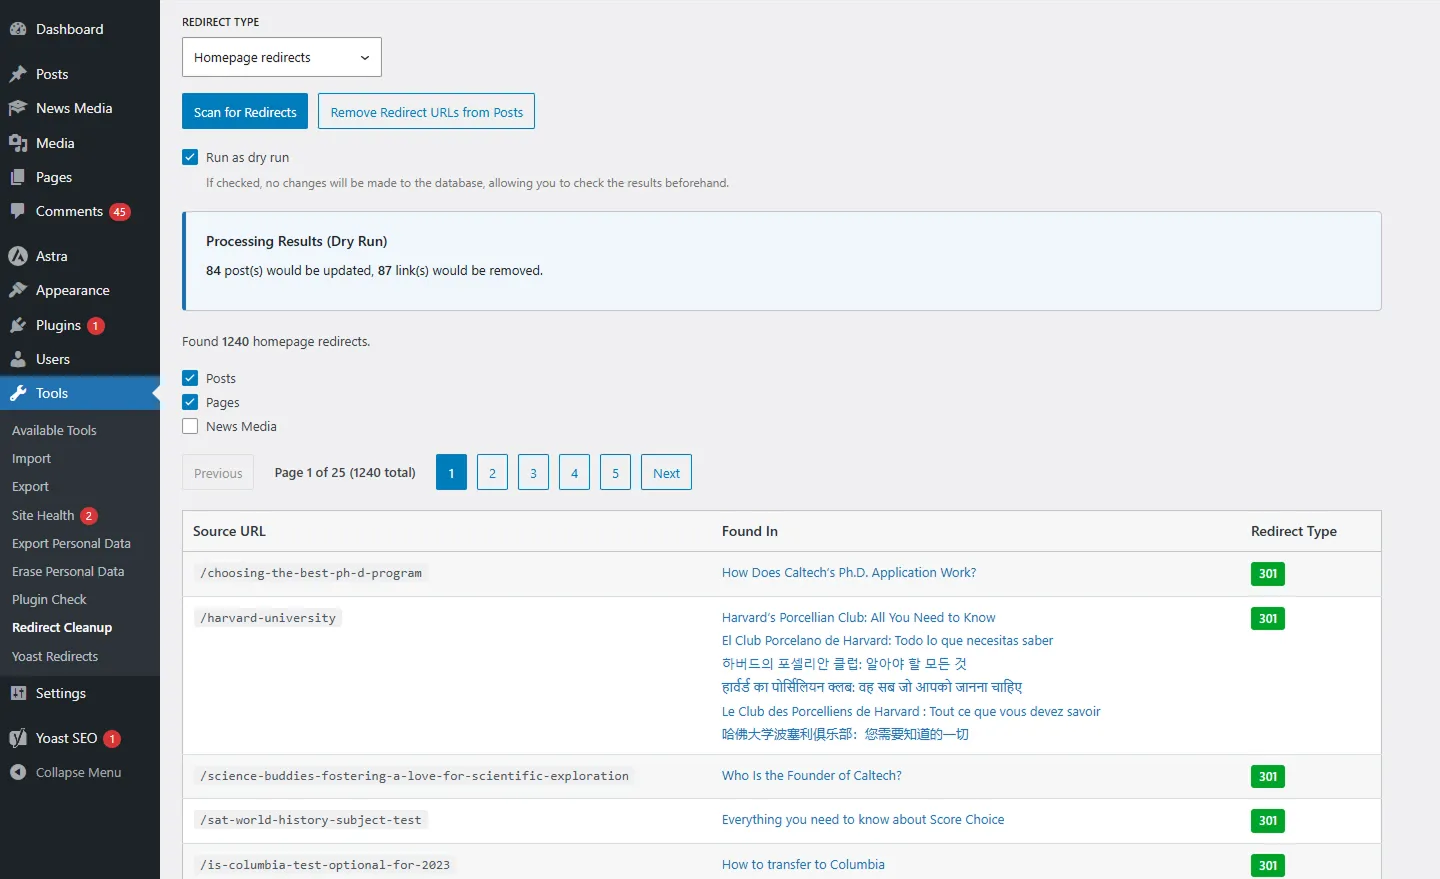Image resolution: width=1440 pixels, height=879 pixels.
Task: Click the Collapse Menu arrow icon
Action: click(18, 772)
